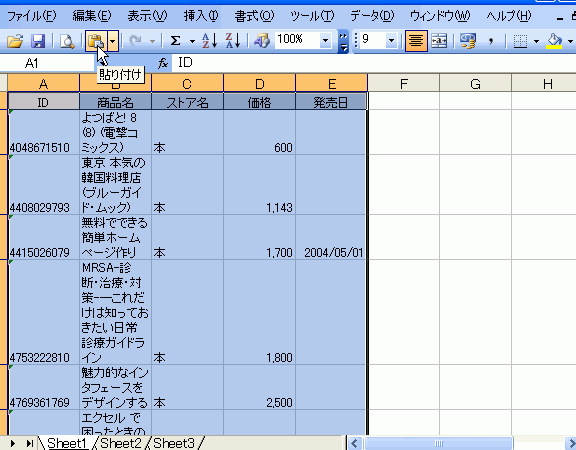Click the Paste clipboard icon
Image resolution: width=576 pixels, height=450 pixels.
point(96,41)
